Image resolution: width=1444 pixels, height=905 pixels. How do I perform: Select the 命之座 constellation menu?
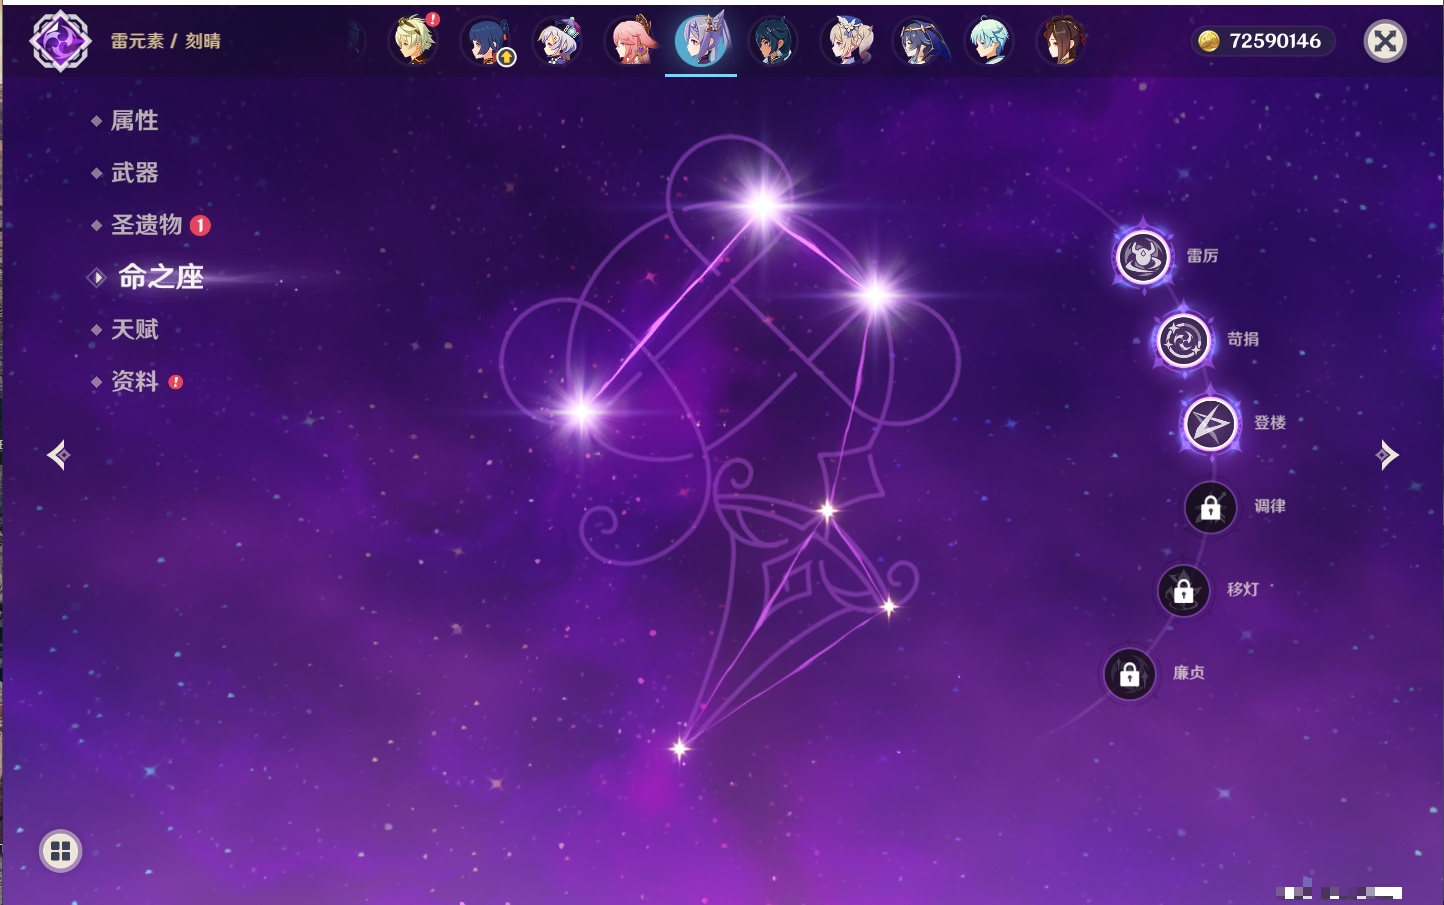160,277
